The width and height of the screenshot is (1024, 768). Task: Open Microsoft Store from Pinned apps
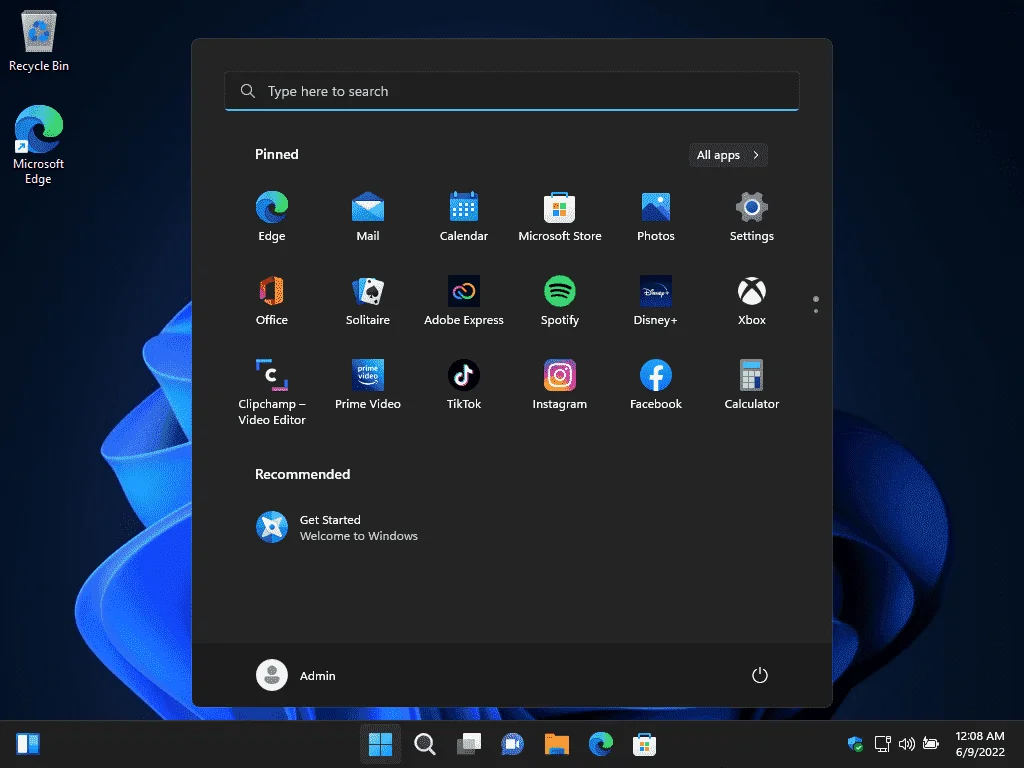(x=560, y=216)
